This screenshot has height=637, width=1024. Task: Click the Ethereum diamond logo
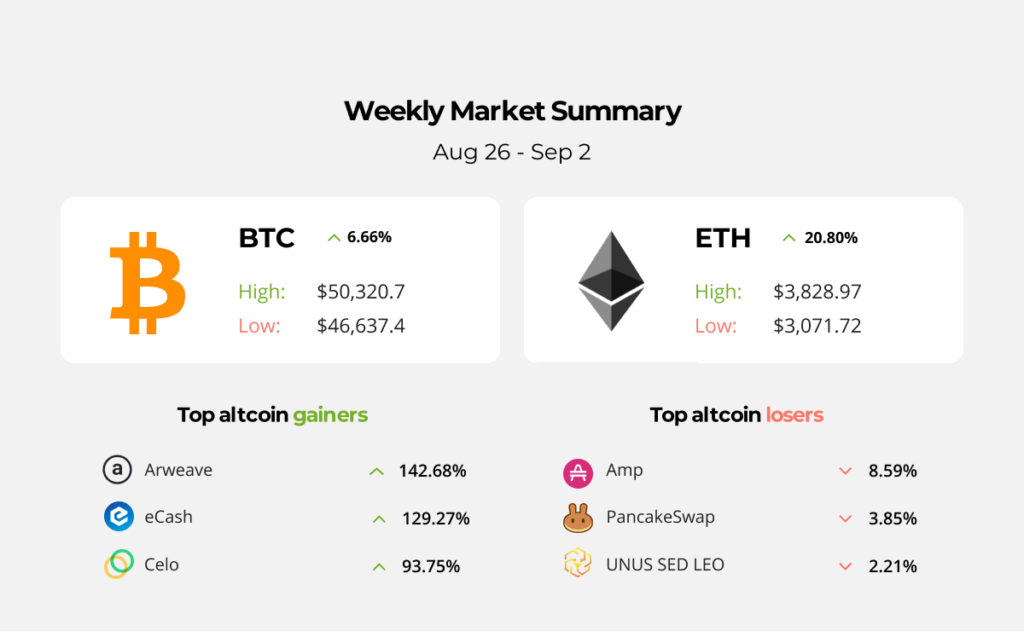point(611,281)
